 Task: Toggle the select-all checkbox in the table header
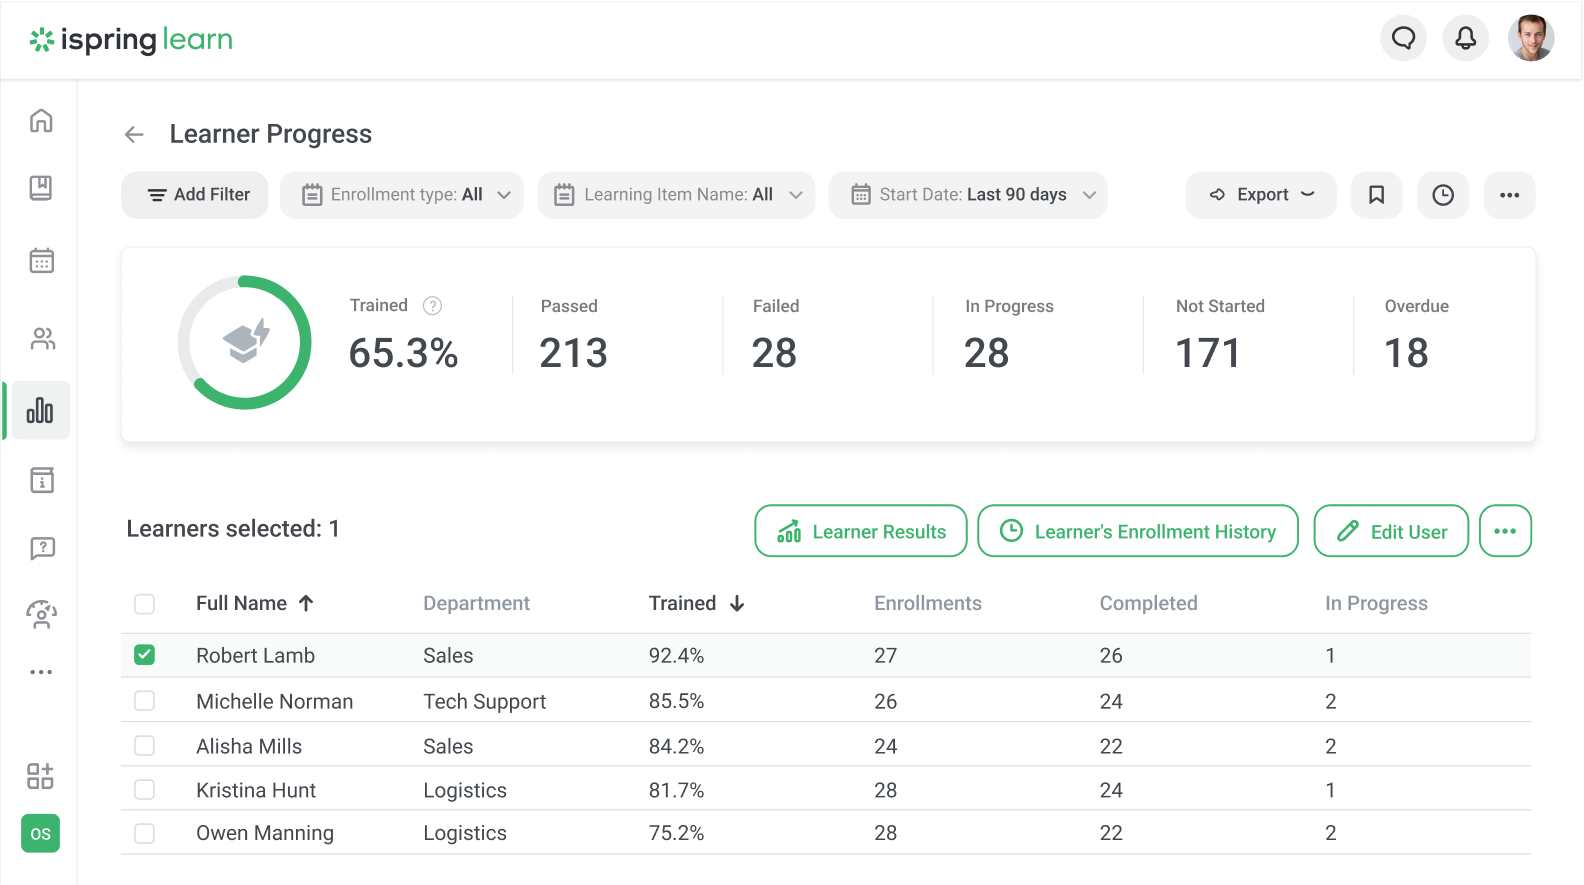tap(145, 604)
